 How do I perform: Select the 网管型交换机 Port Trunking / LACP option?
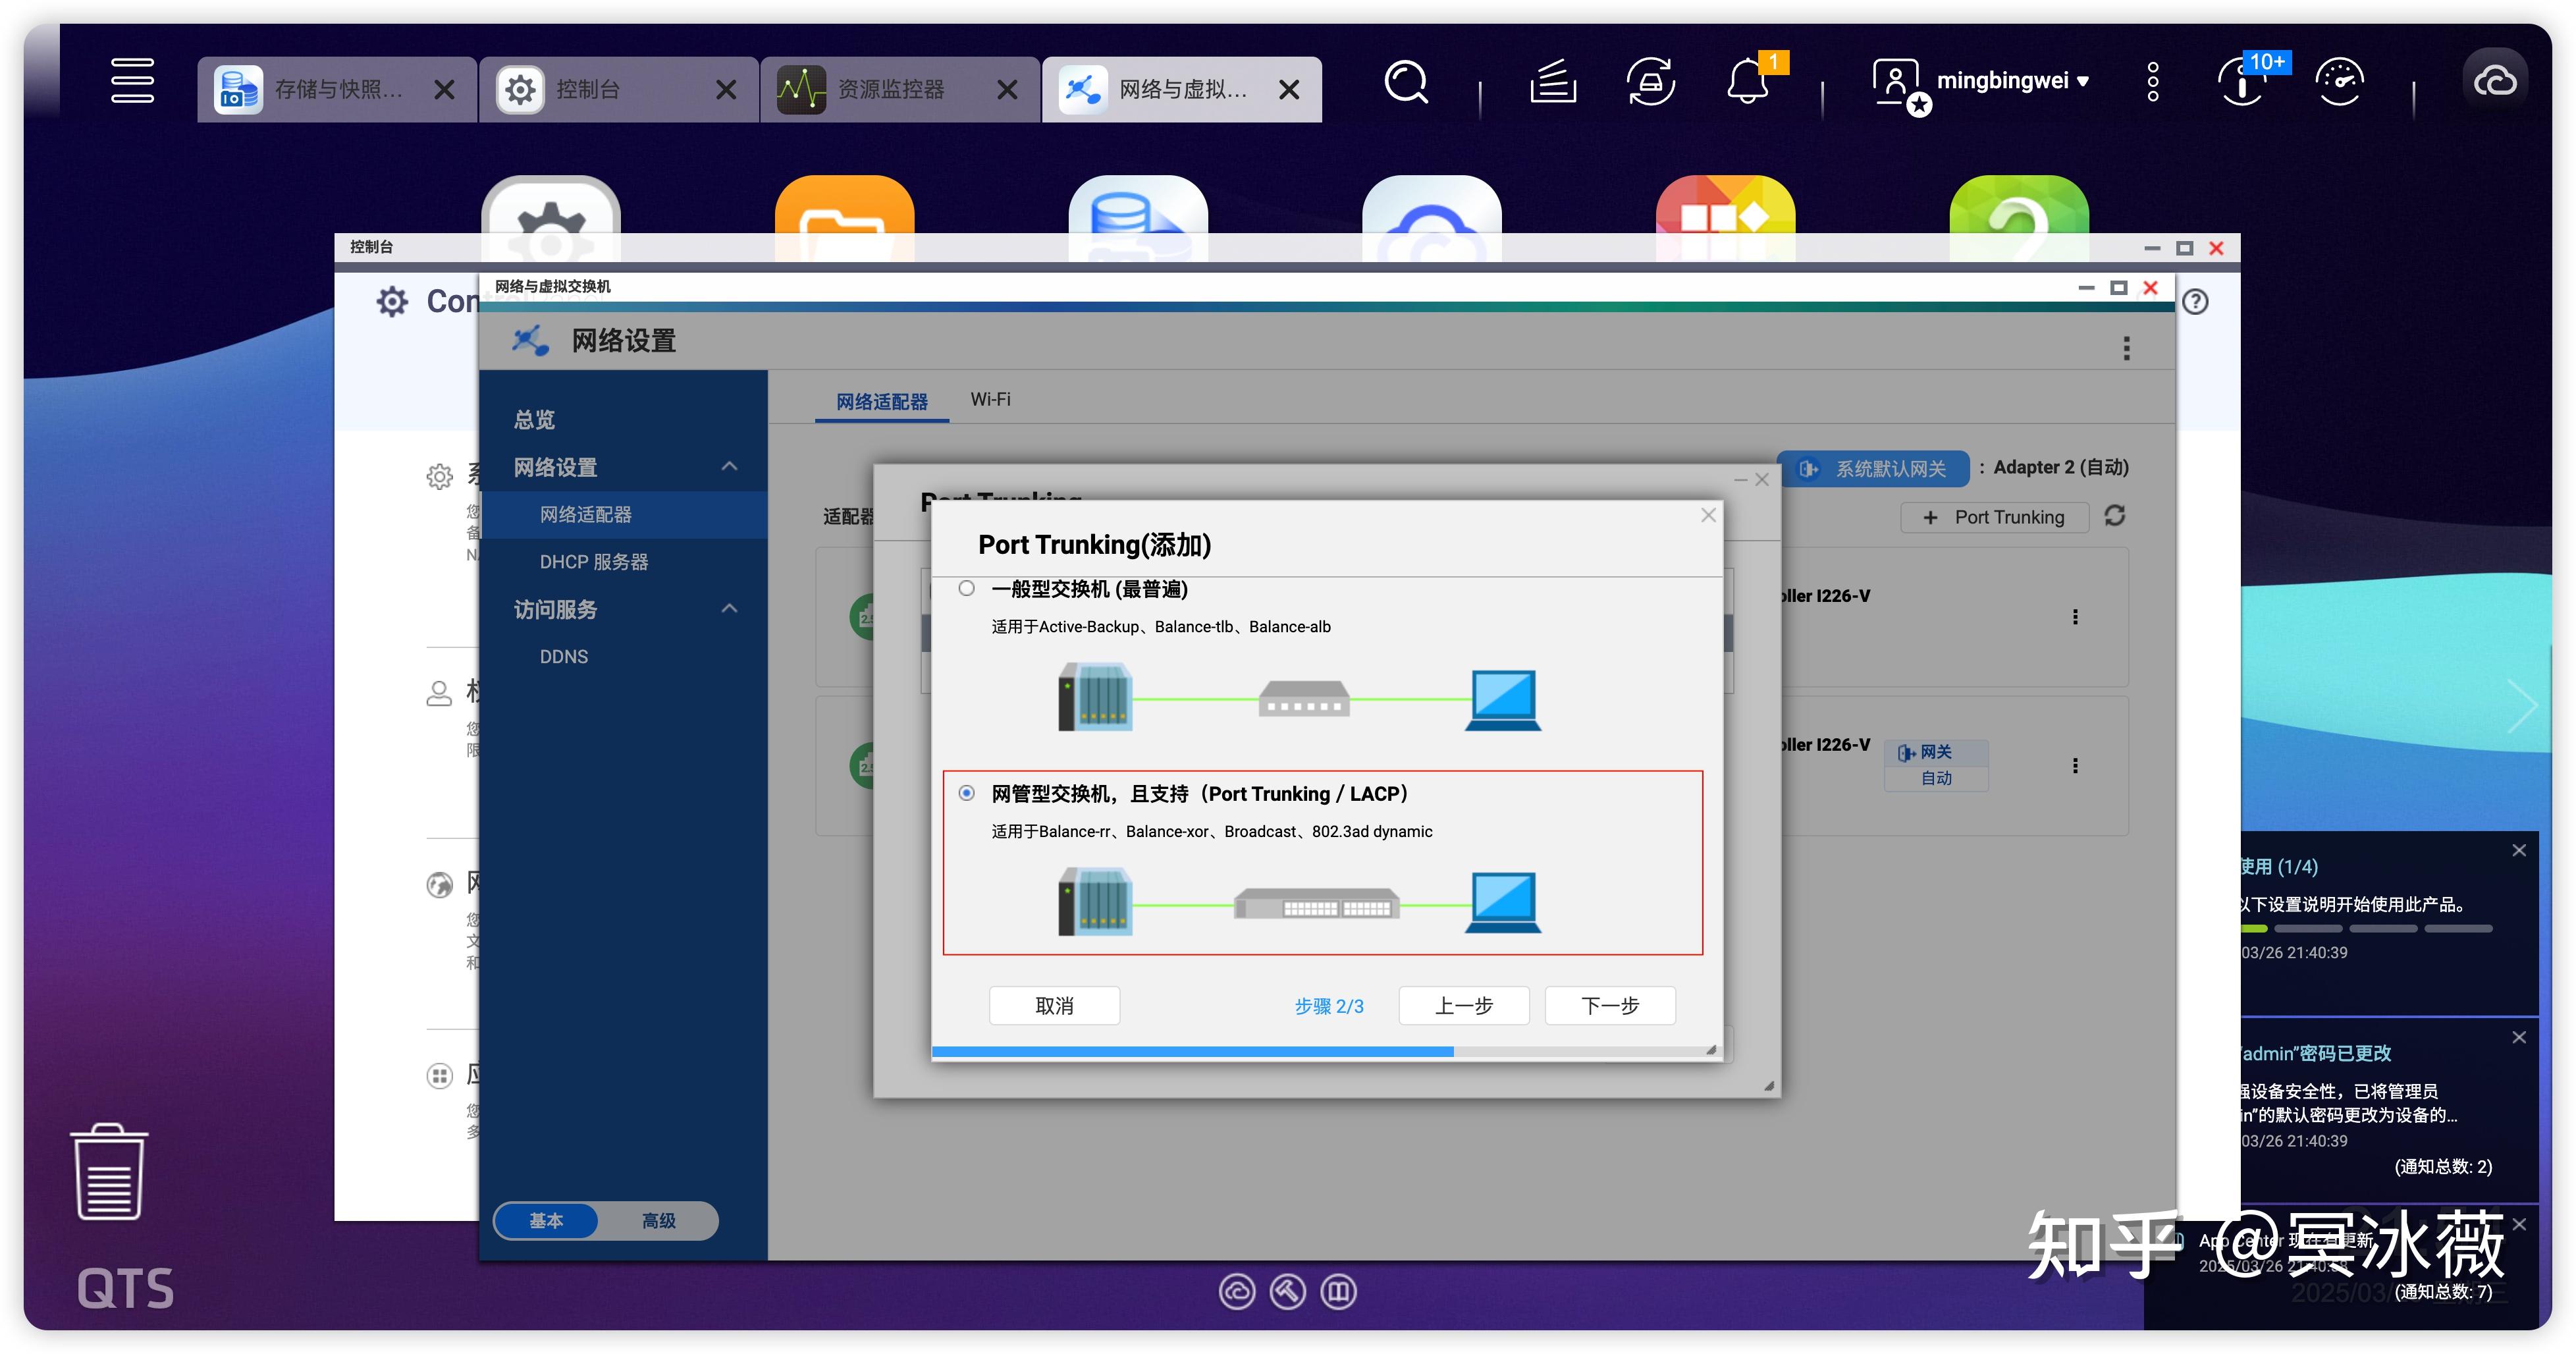[966, 793]
